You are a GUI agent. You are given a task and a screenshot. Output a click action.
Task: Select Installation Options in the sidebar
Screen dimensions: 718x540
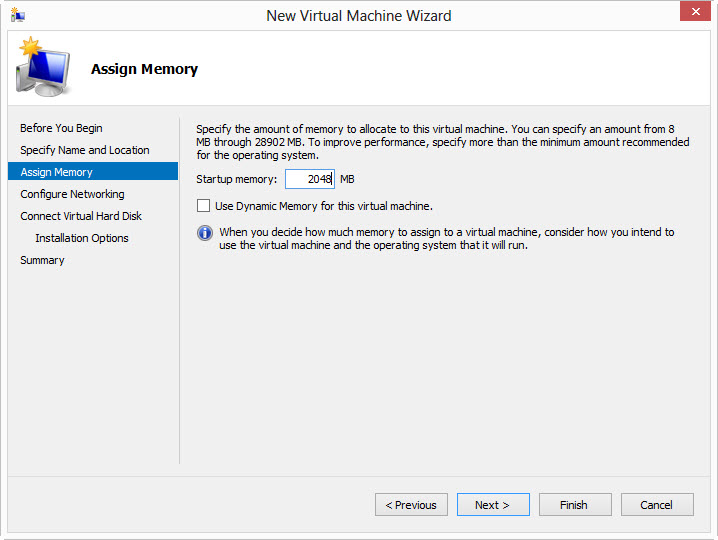coord(82,238)
